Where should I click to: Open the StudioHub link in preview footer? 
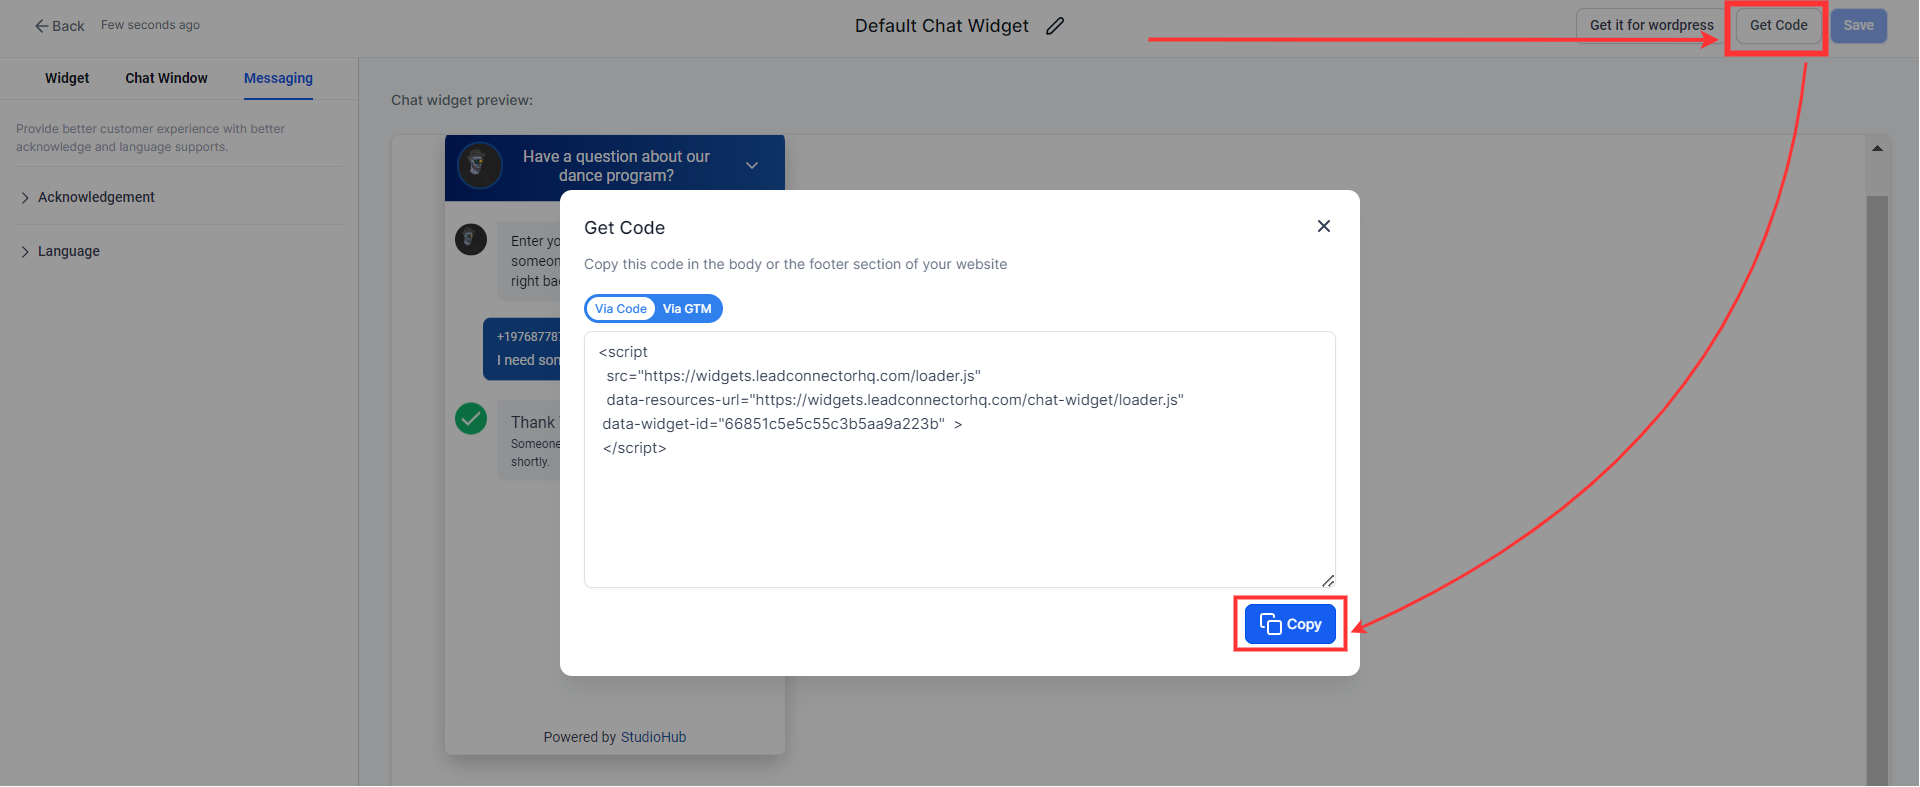tap(653, 737)
